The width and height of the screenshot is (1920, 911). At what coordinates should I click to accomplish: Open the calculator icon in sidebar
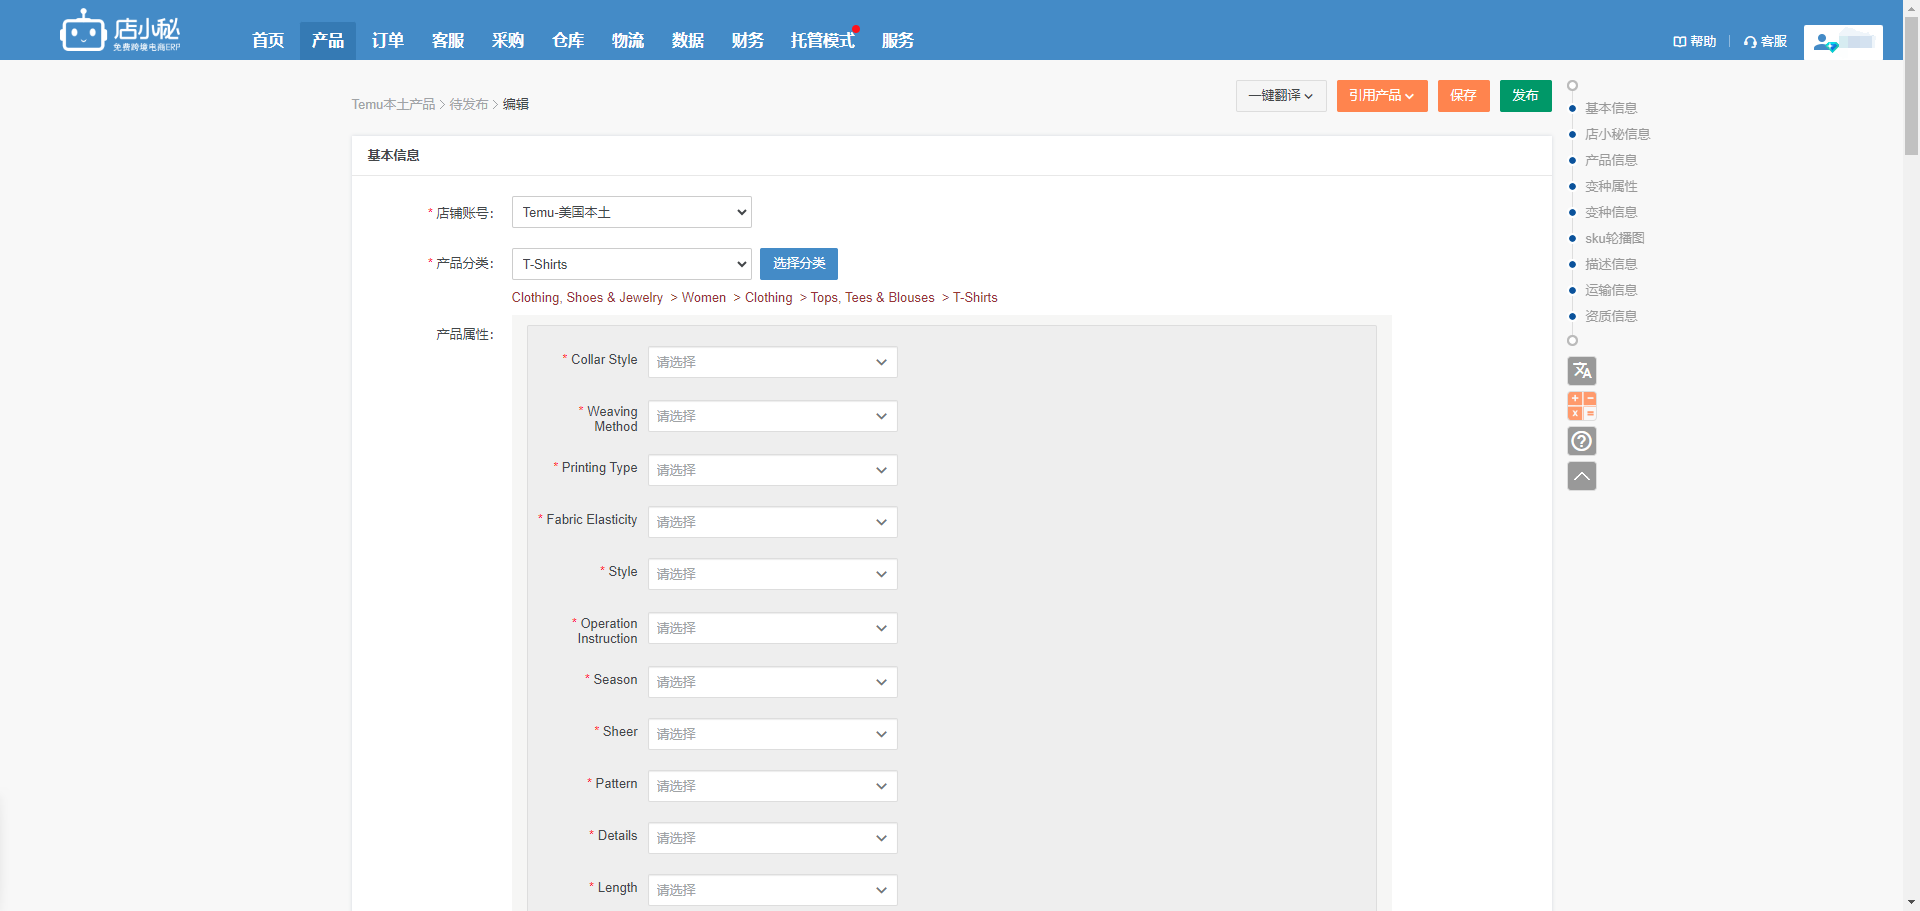1581,406
